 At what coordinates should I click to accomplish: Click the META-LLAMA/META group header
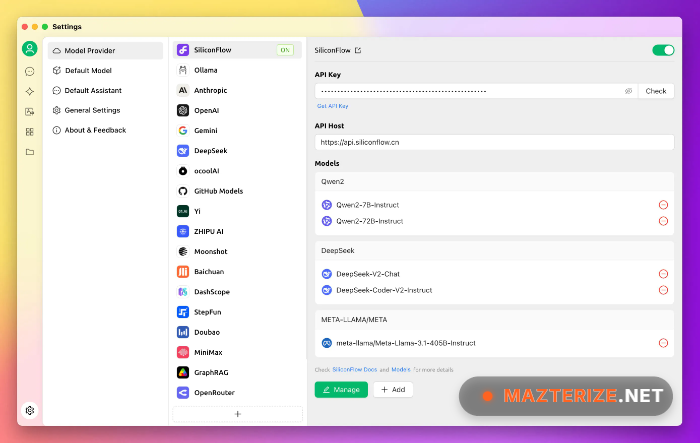[494, 320]
